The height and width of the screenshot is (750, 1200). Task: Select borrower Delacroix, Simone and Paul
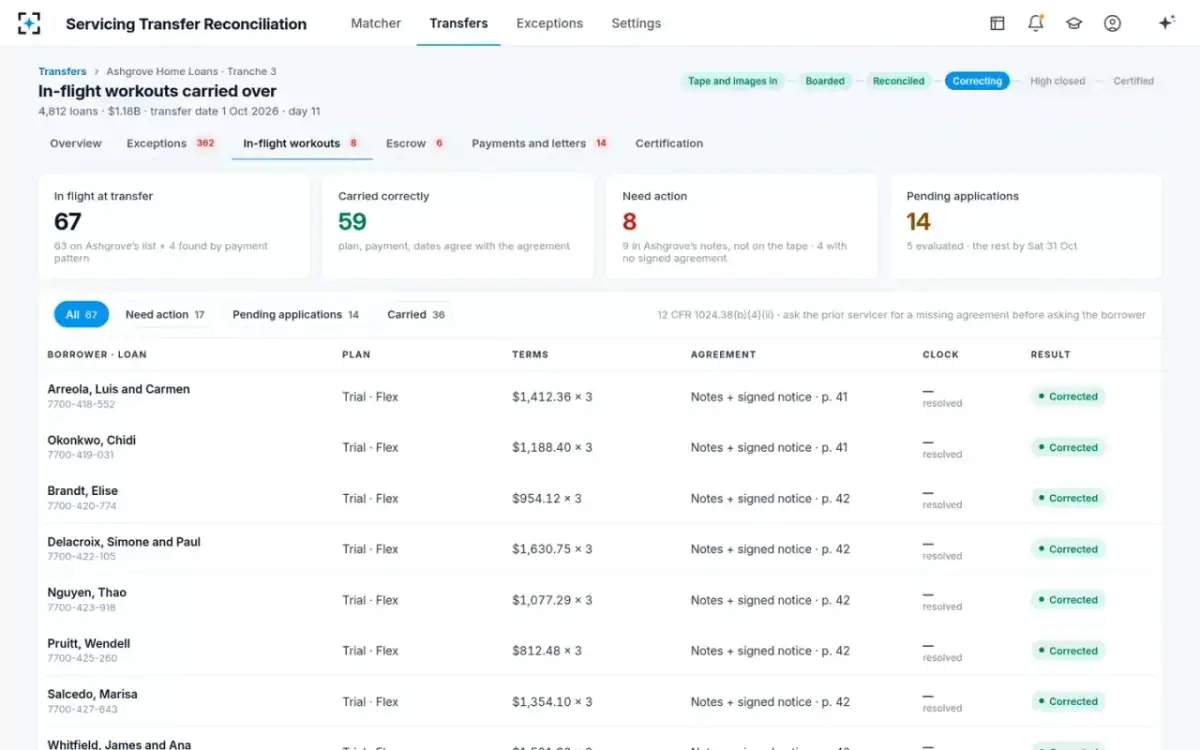pos(124,542)
